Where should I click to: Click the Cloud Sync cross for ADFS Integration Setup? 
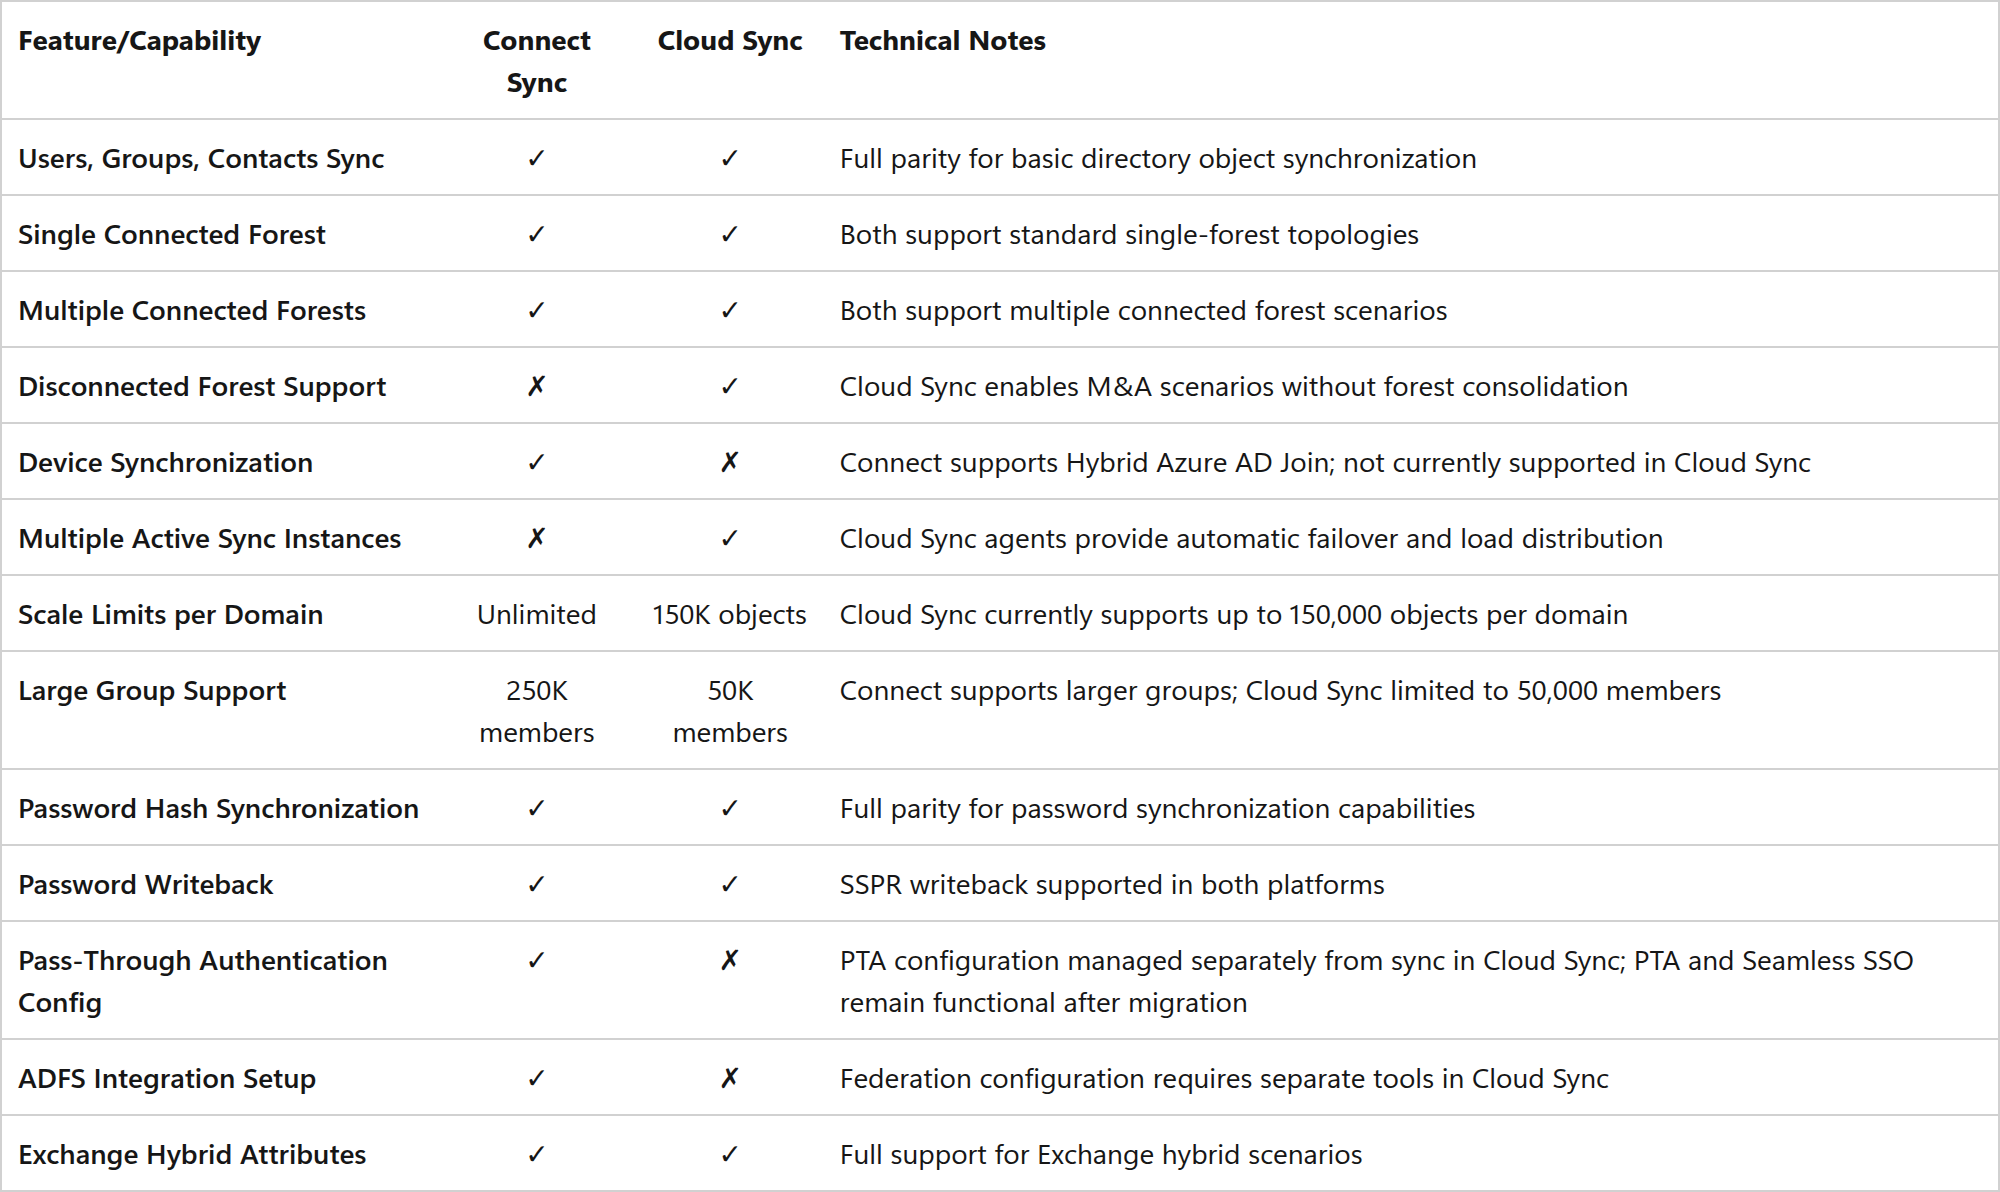click(730, 1078)
